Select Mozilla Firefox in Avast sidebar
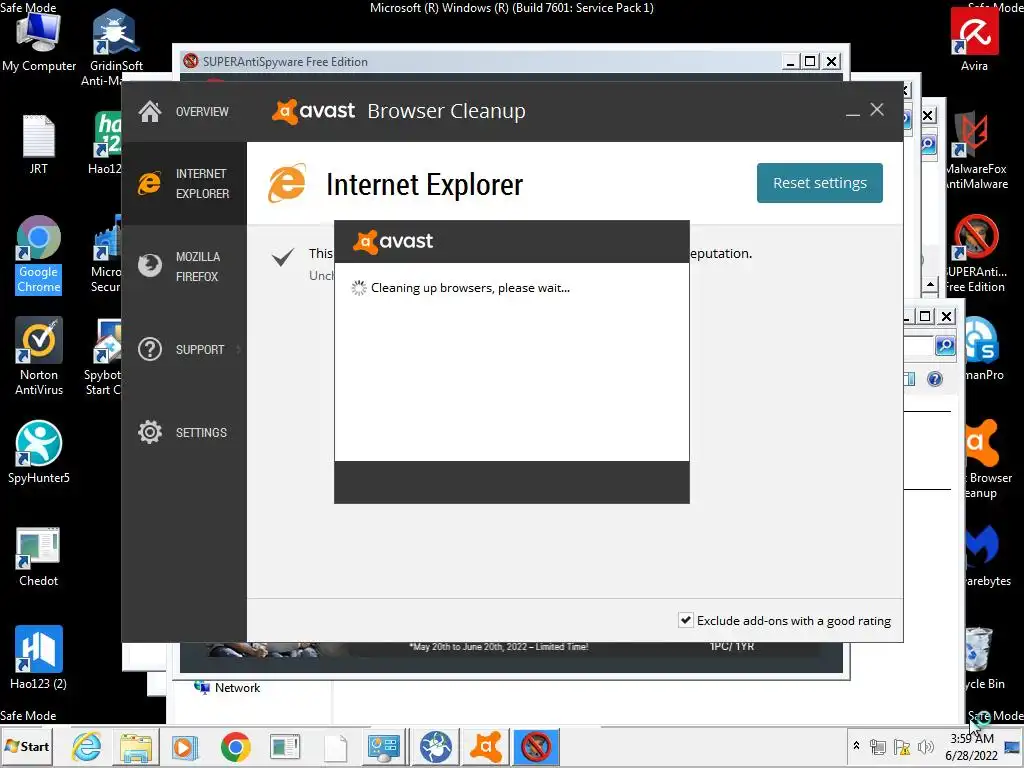 185,266
